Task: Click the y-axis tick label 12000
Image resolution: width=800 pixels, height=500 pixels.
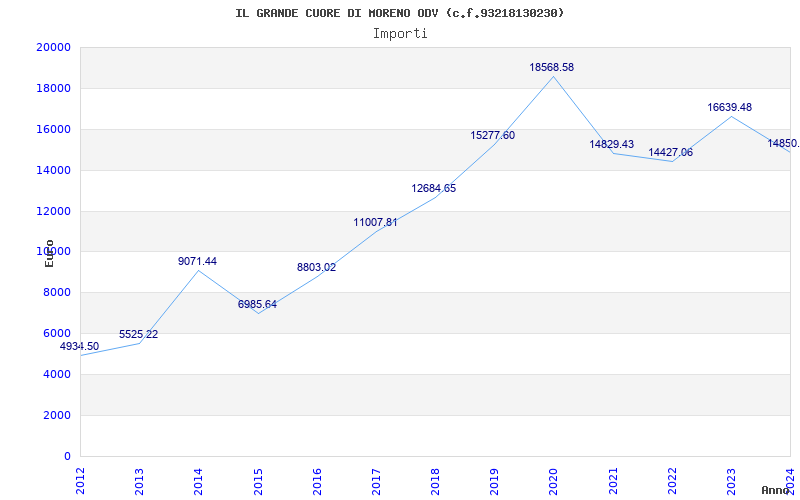Action: (54, 211)
